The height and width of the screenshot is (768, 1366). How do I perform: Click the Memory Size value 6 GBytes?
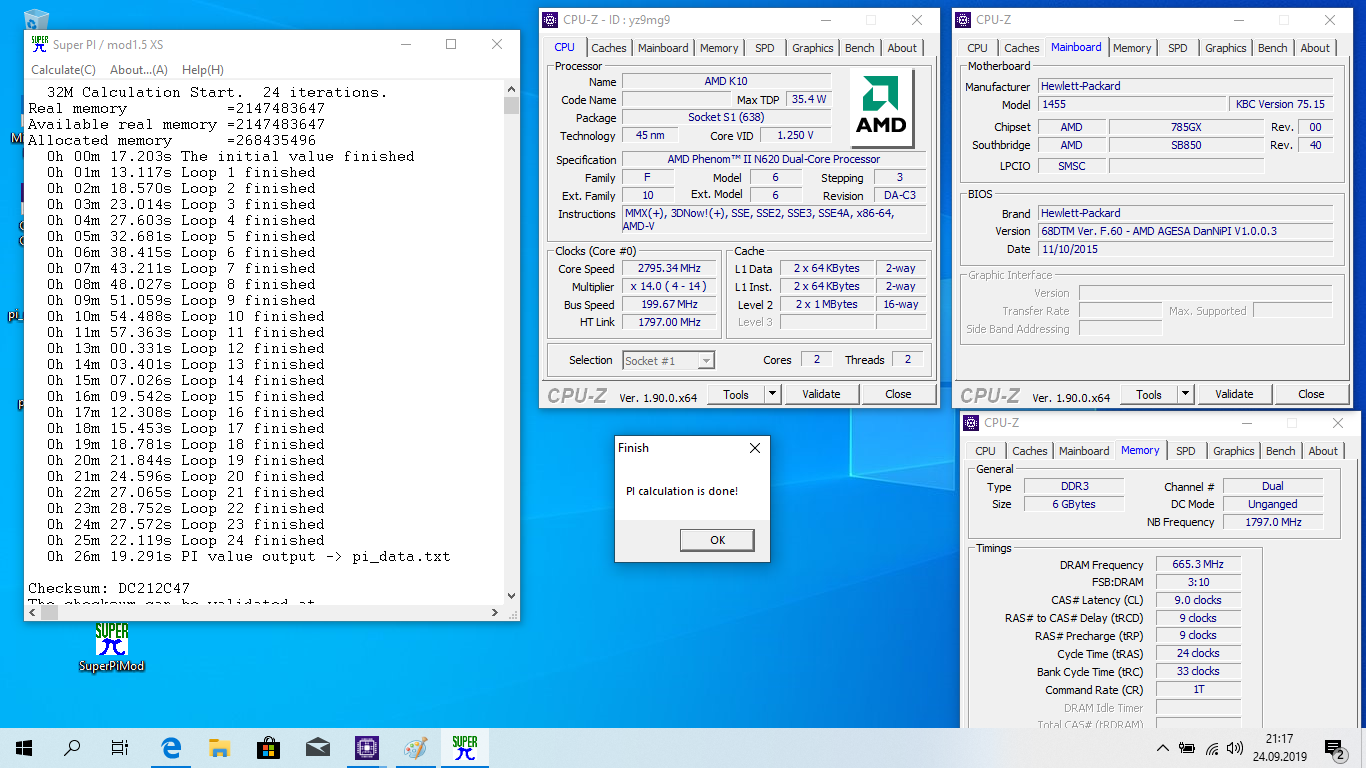pyautogui.click(x=1072, y=504)
